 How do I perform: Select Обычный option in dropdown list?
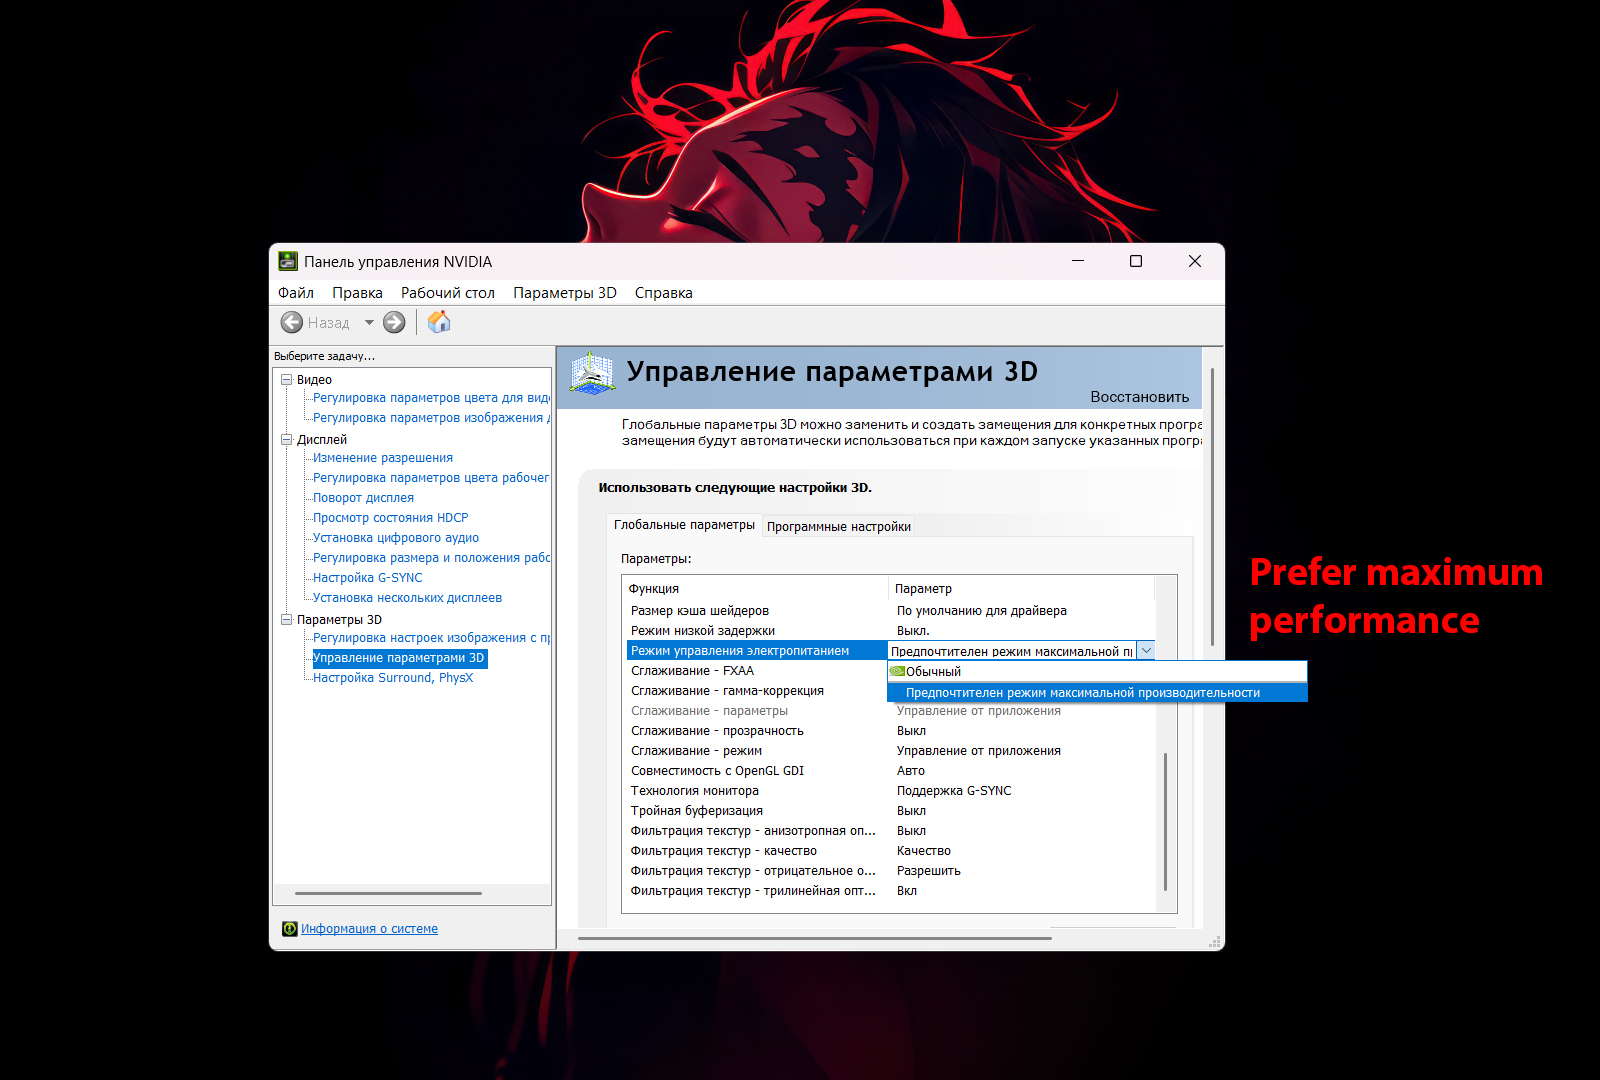pyautogui.click(x=1097, y=672)
